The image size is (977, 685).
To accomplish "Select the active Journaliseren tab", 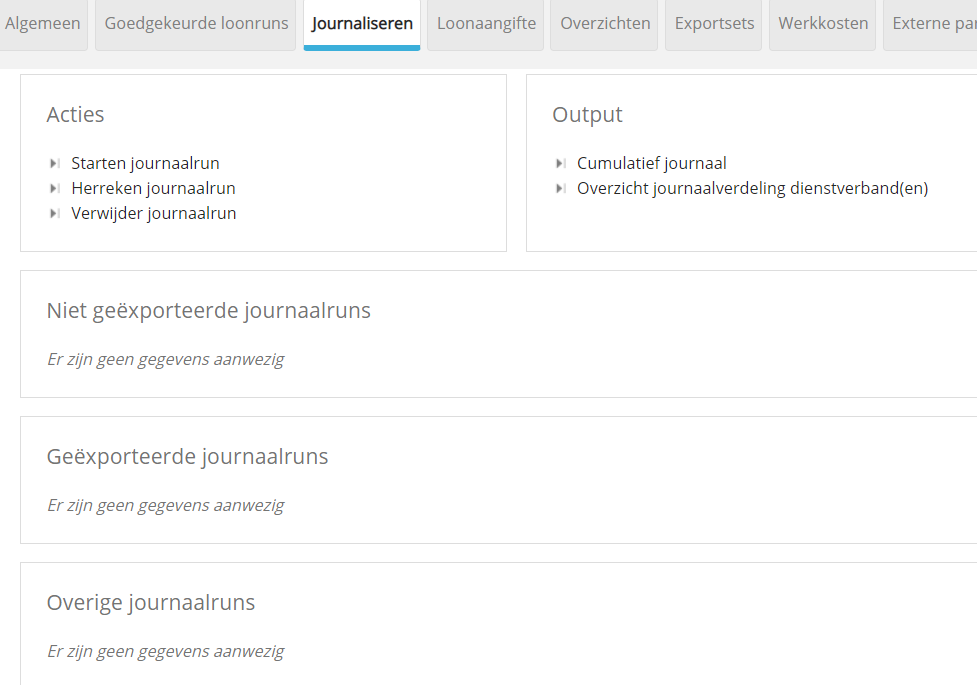I will coord(362,24).
